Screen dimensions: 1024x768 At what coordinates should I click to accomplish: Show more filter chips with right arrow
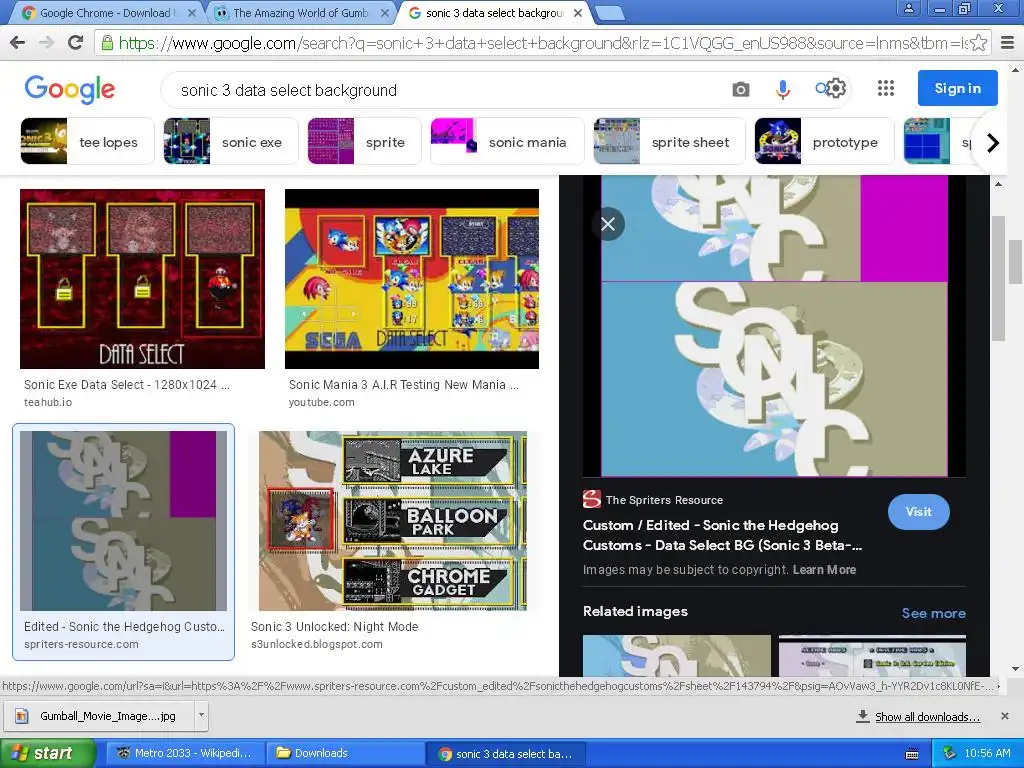pyautogui.click(x=993, y=142)
